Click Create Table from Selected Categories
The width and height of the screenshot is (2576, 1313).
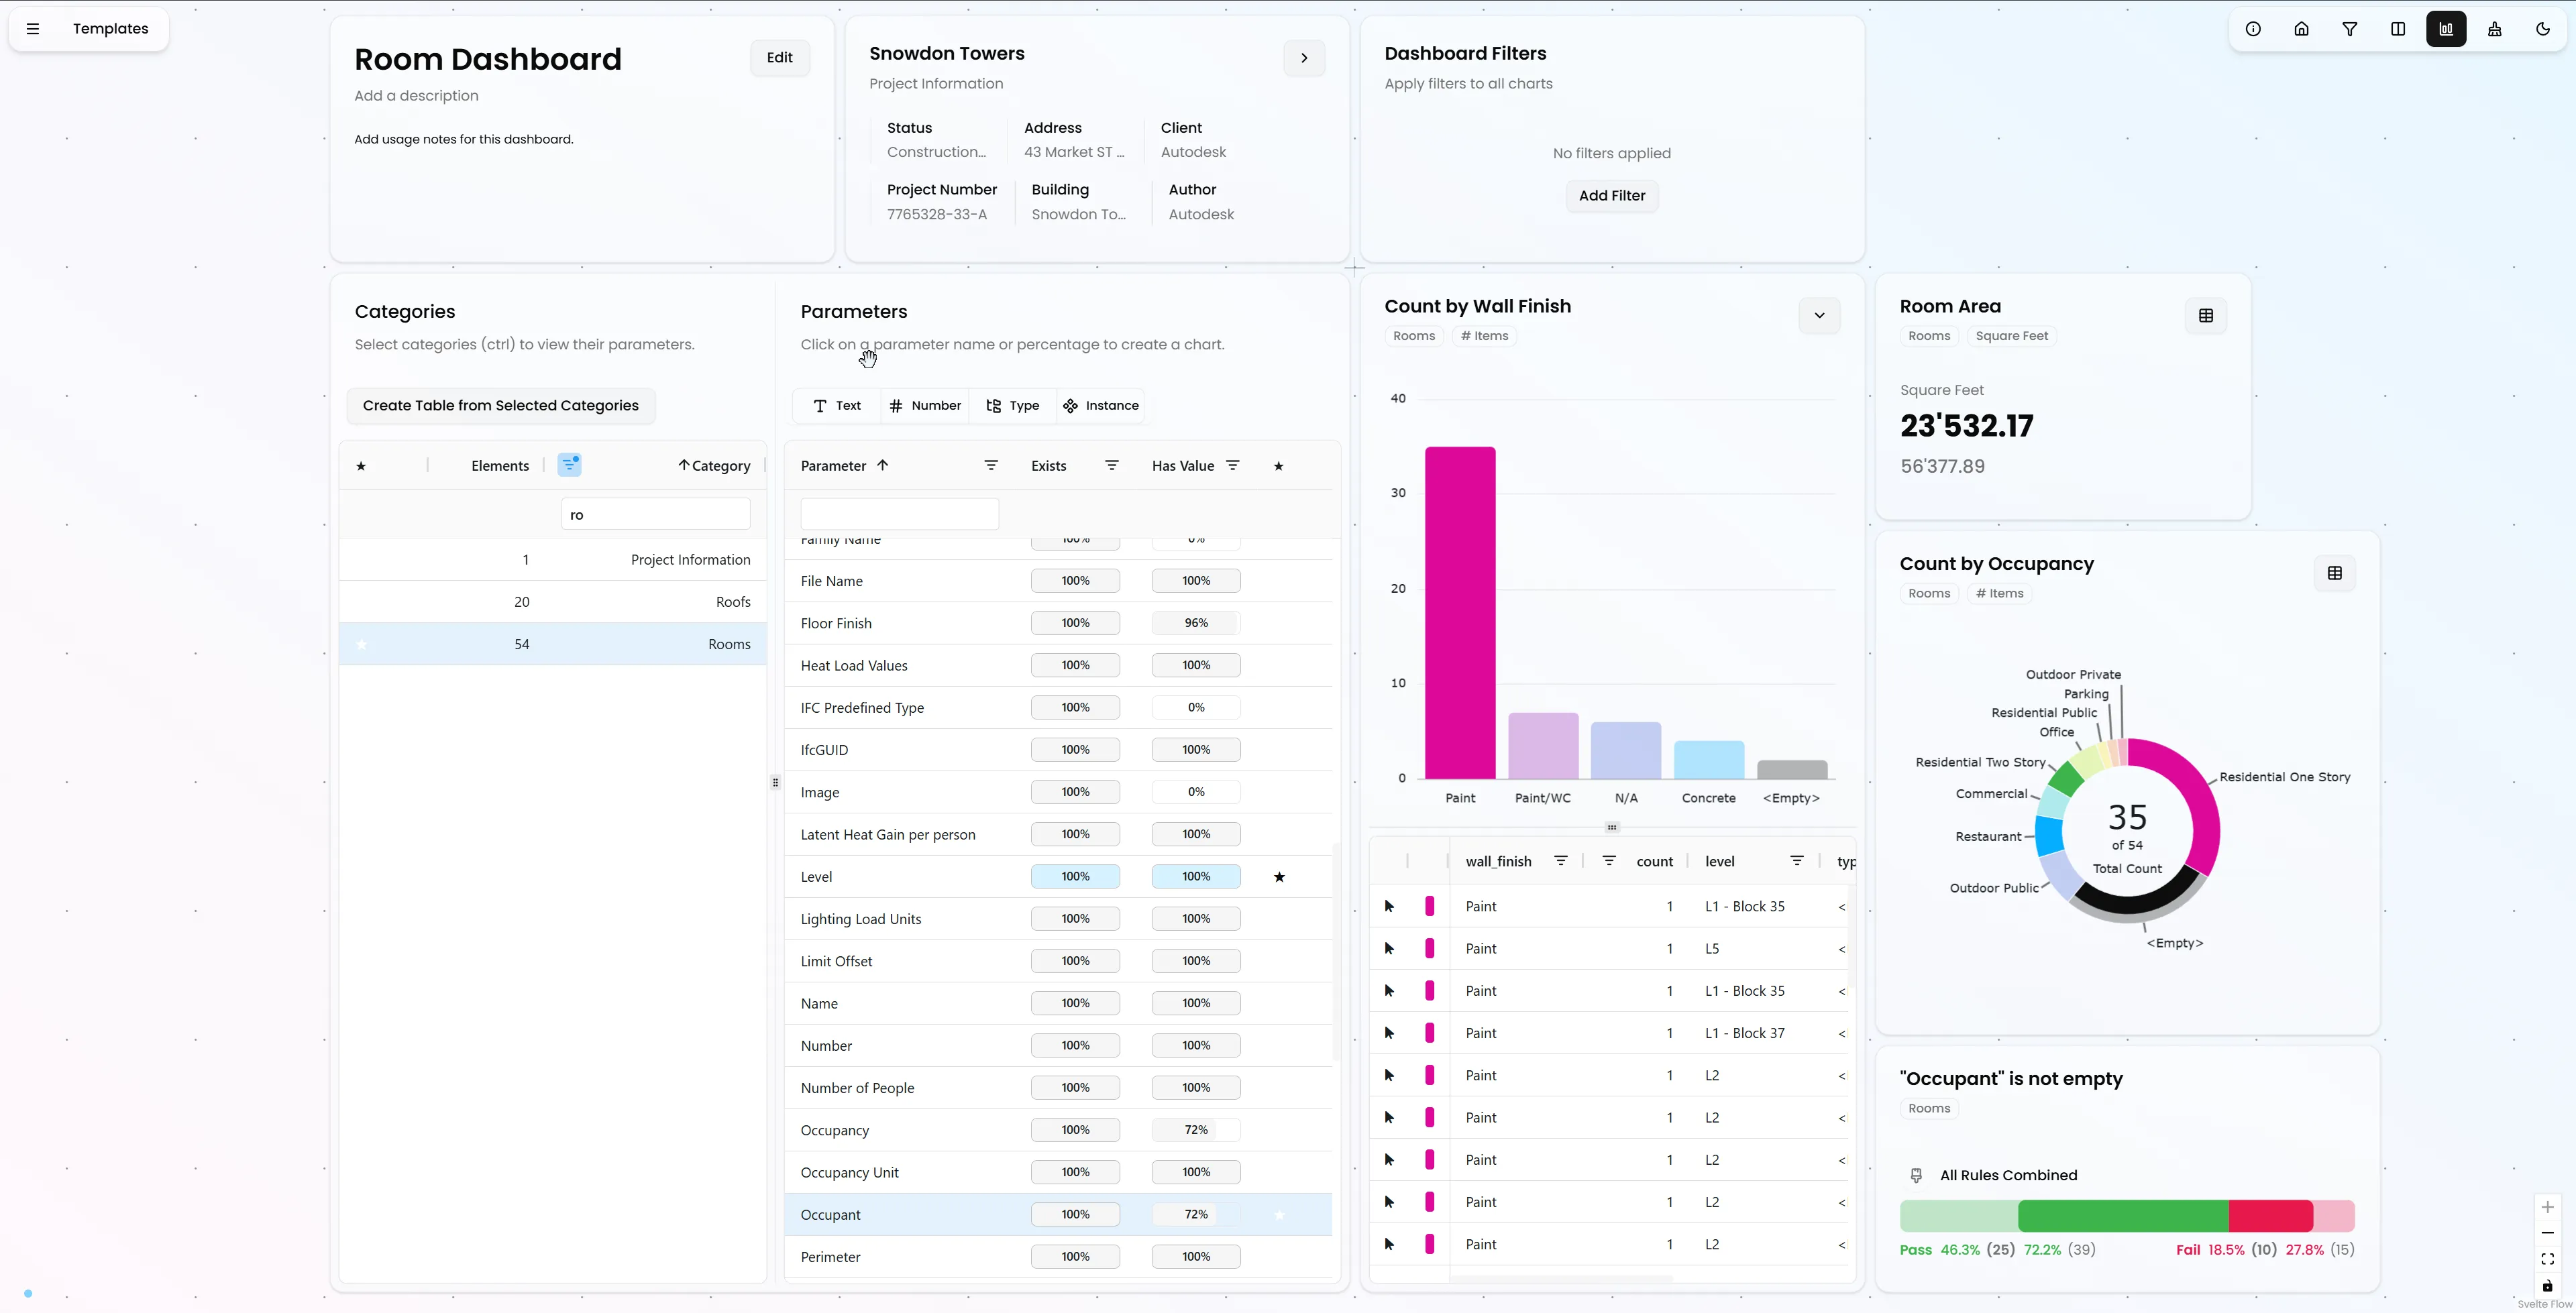click(x=500, y=406)
